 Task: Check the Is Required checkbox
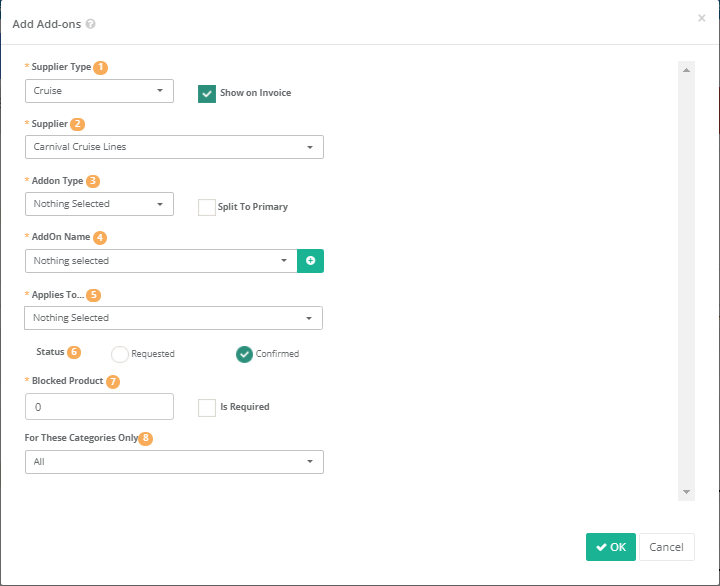207,408
